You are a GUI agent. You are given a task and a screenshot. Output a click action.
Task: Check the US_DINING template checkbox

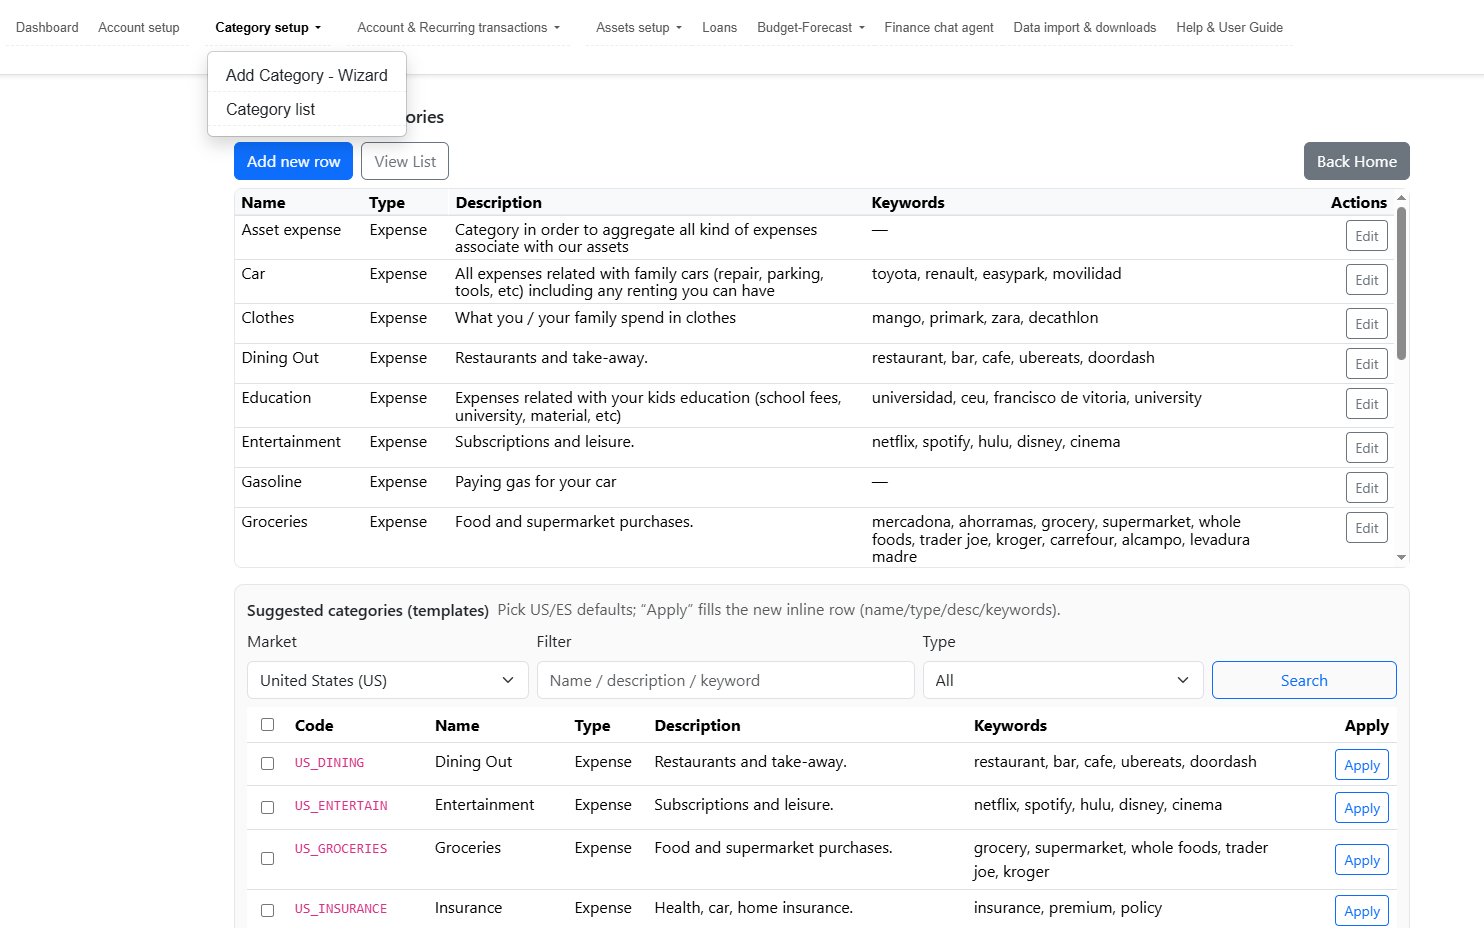(x=267, y=763)
